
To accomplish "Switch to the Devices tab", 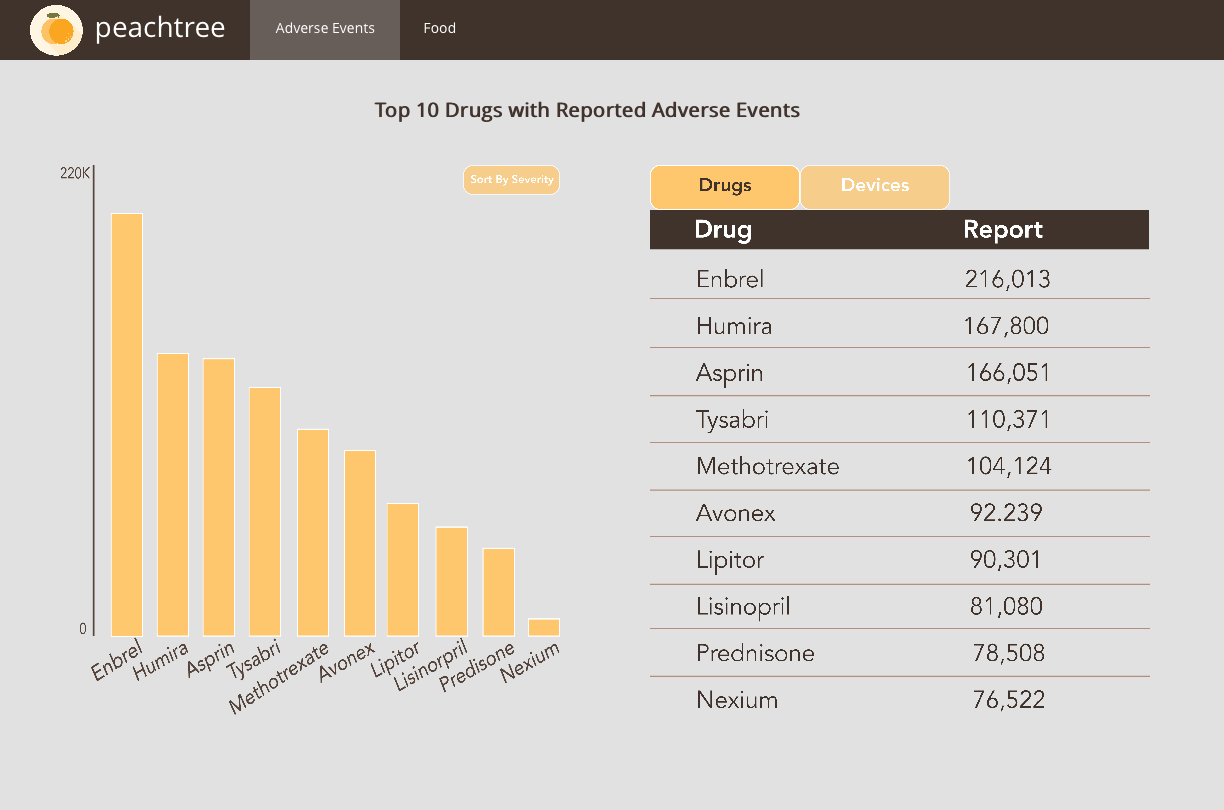I will point(875,186).
